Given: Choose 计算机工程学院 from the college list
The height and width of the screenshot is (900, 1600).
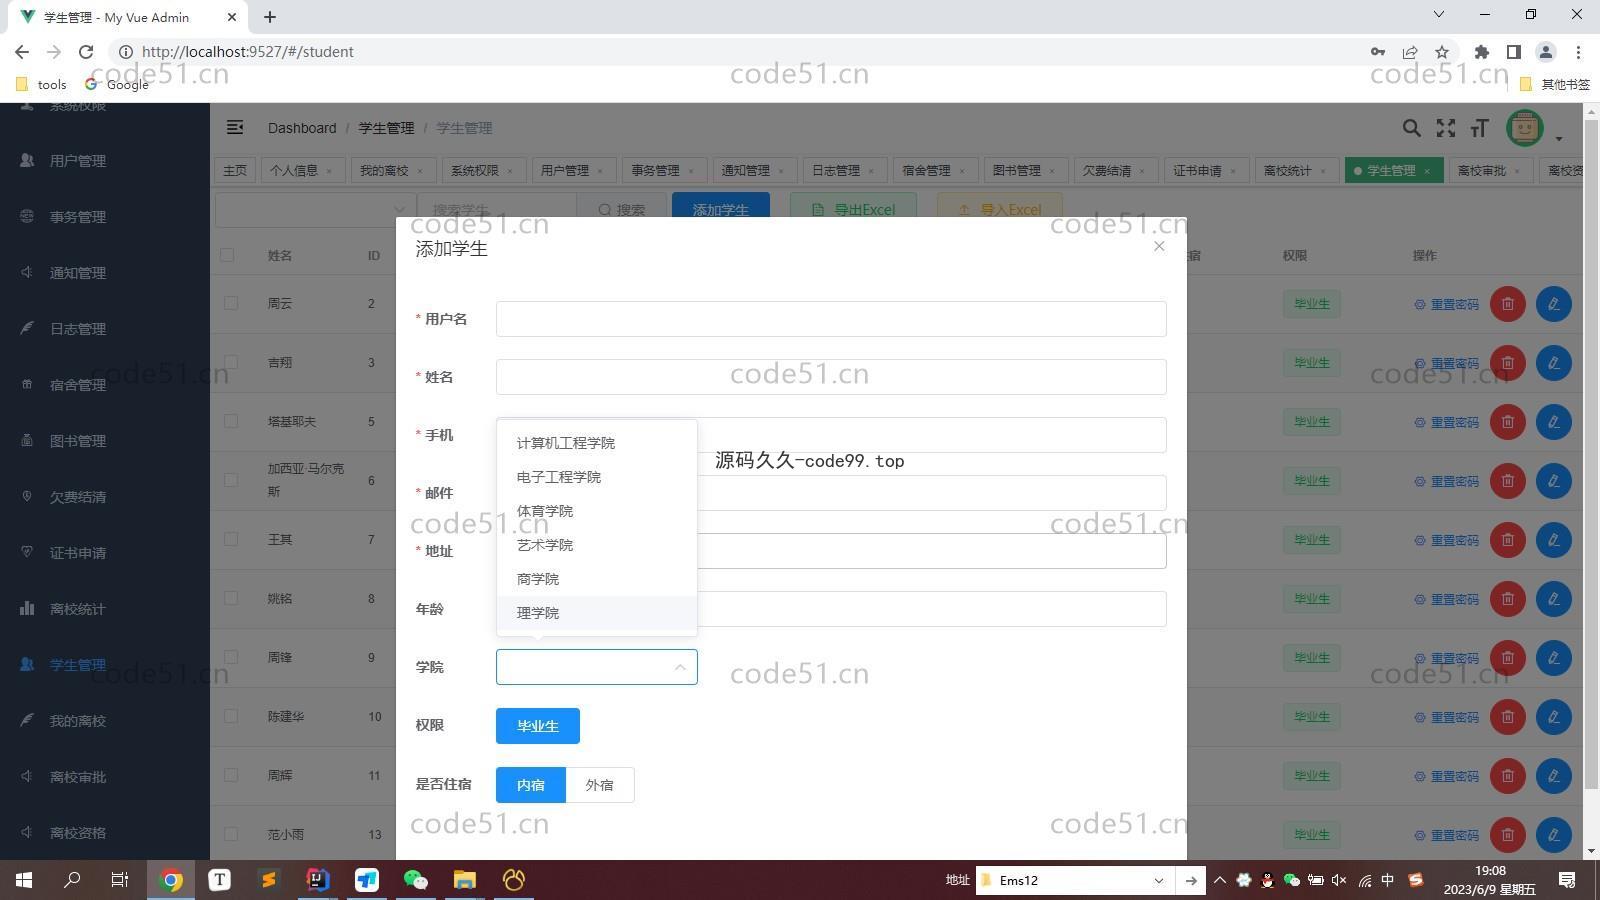Looking at the screenshot, I should point(565,443).
